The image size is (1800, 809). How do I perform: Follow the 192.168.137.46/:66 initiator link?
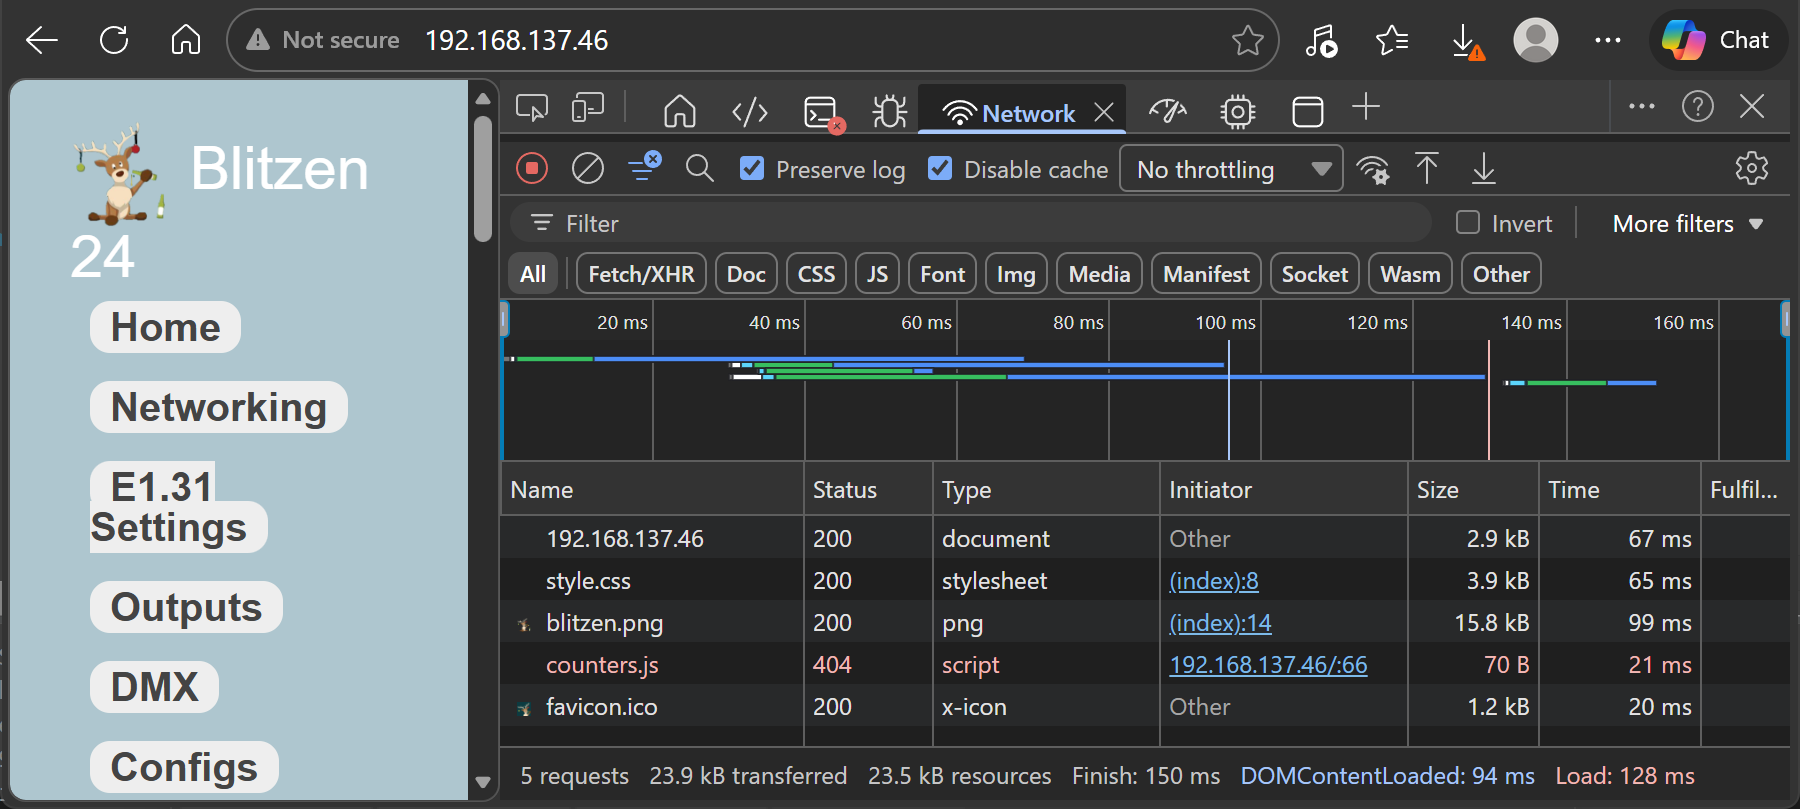[1268, 665]
